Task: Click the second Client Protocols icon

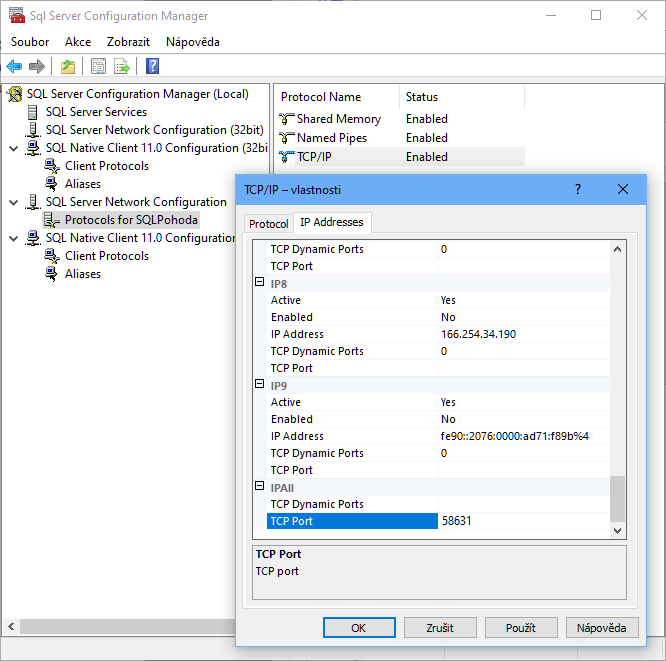Action: [x=52, y=256]
